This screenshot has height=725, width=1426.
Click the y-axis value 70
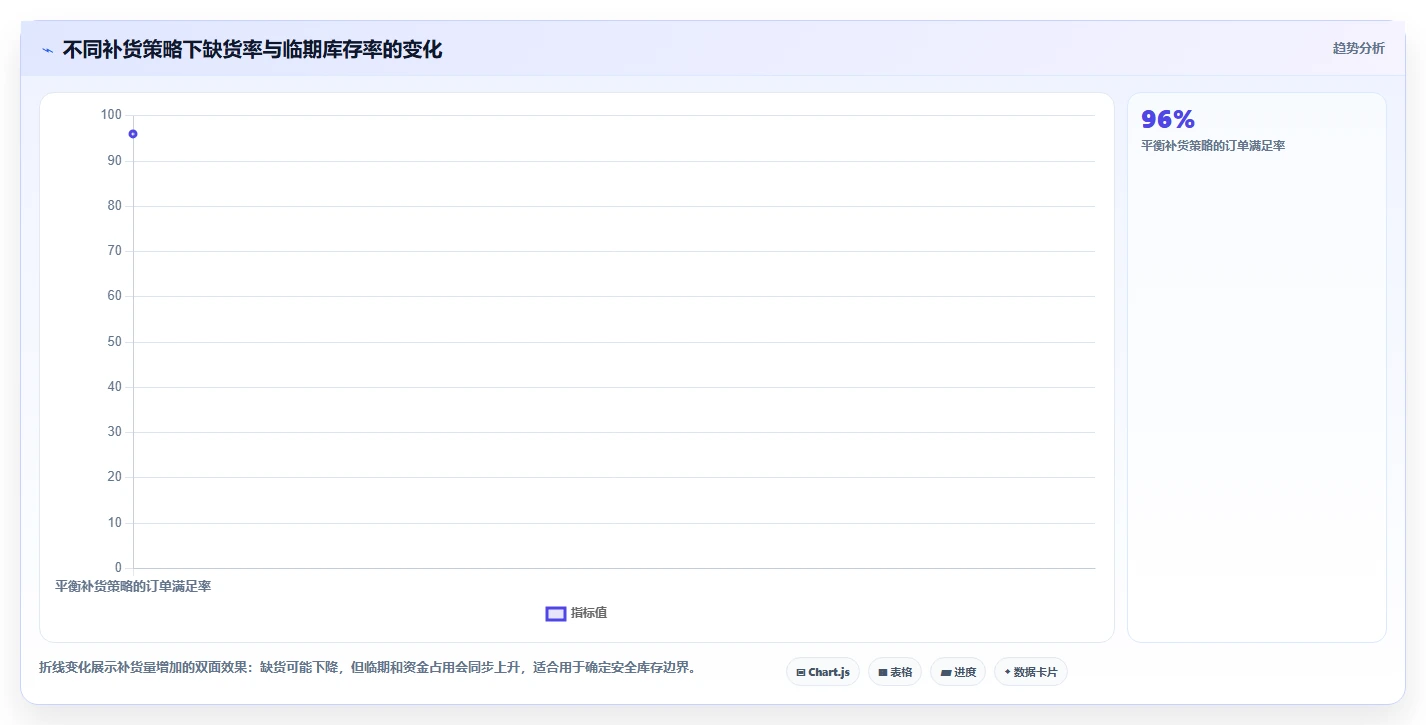click(x=114, y=251)
